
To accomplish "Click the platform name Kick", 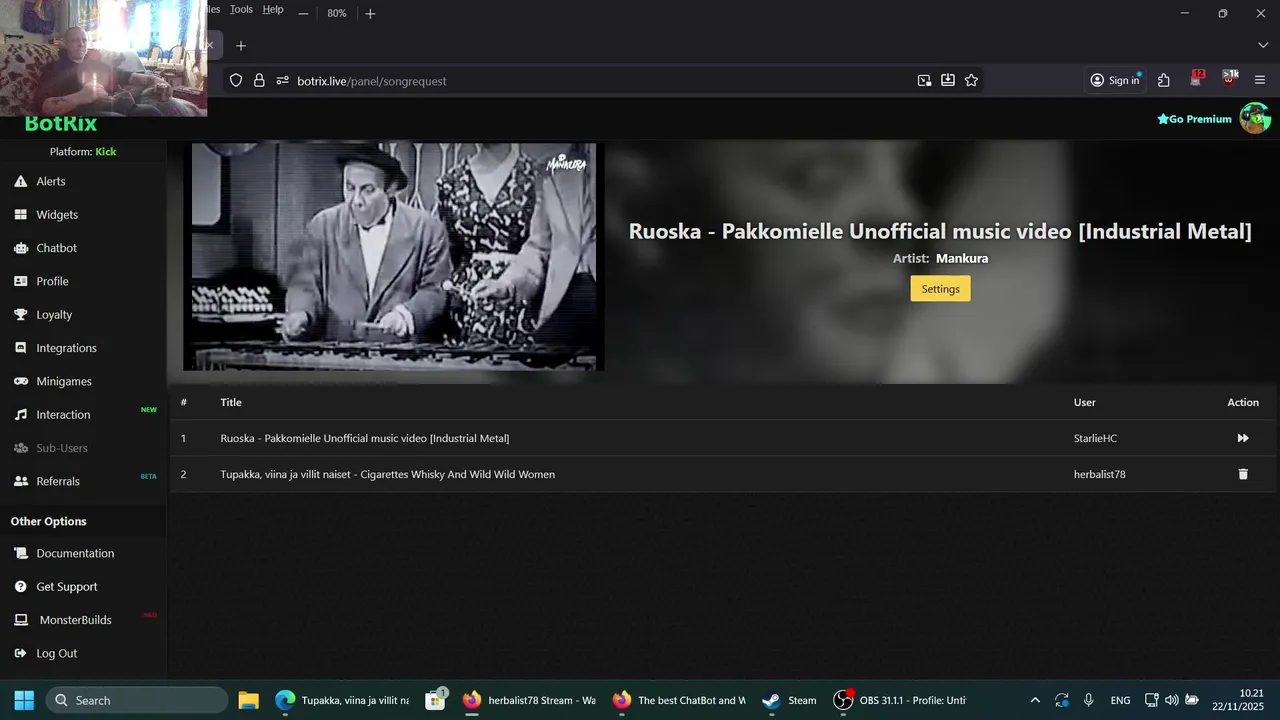I will 106,152.
